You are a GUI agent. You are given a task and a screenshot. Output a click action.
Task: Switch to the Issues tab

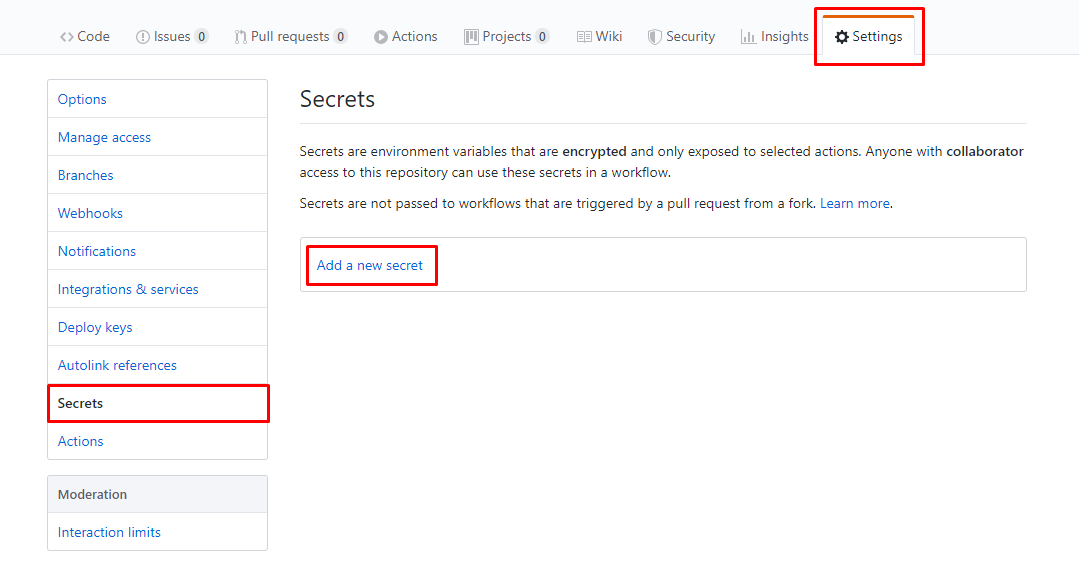coord(172,36)
